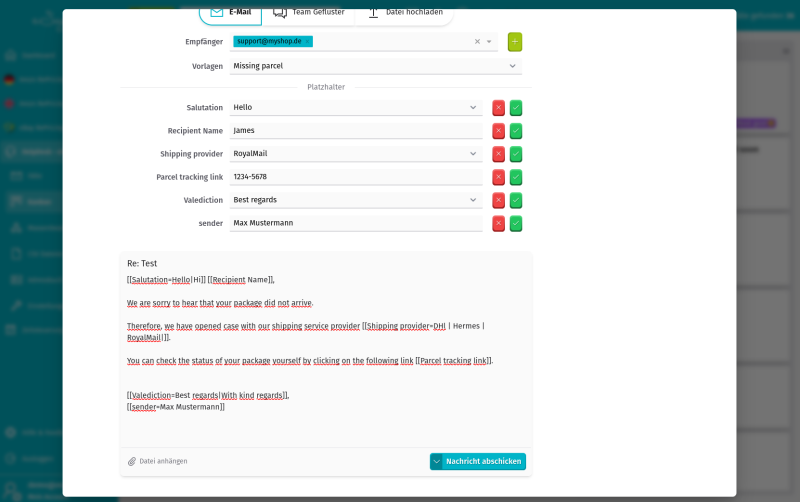Confirm the Valediction placeholder
This screenshot has height=502, width=800.
point(516,200)
